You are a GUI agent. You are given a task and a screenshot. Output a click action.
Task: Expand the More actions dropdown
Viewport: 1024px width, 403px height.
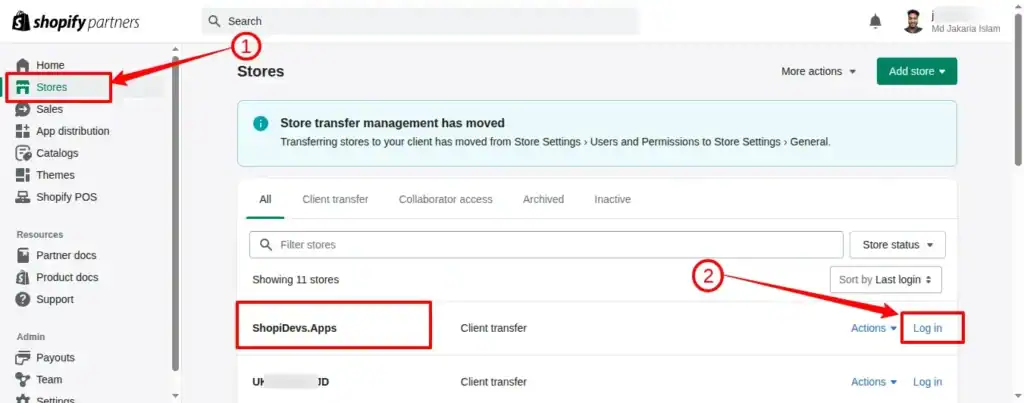coord(819,72)
